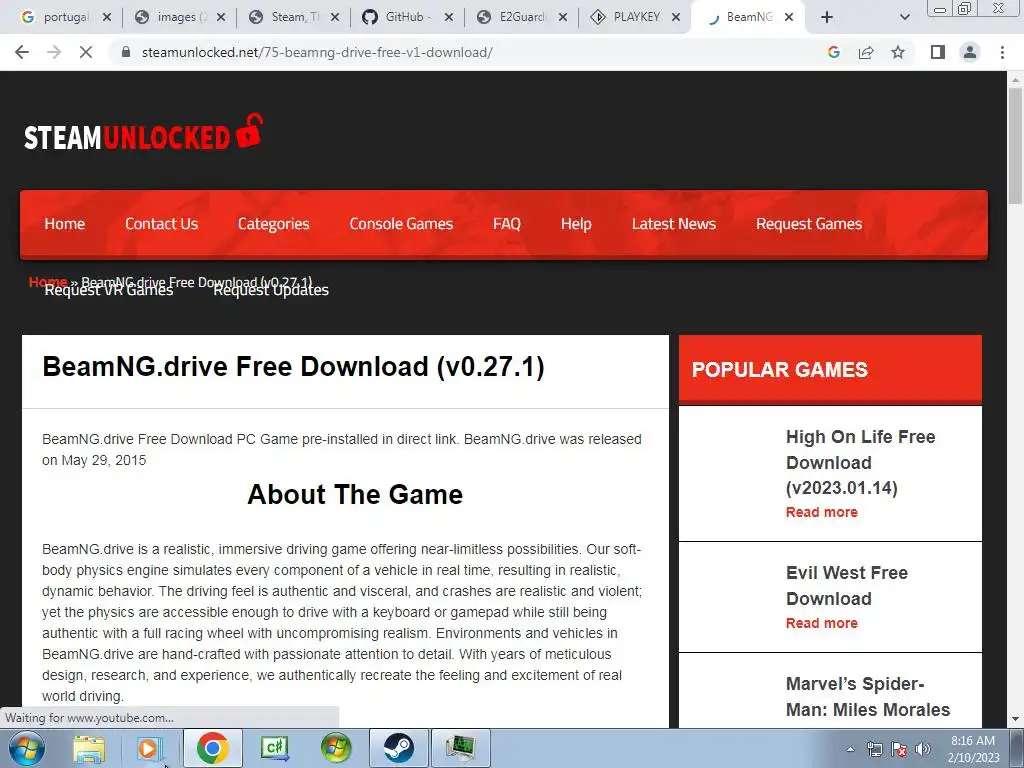Expand the tab search chevron
The width and height of the screenshot is (1024, 768).
(904, 18)
